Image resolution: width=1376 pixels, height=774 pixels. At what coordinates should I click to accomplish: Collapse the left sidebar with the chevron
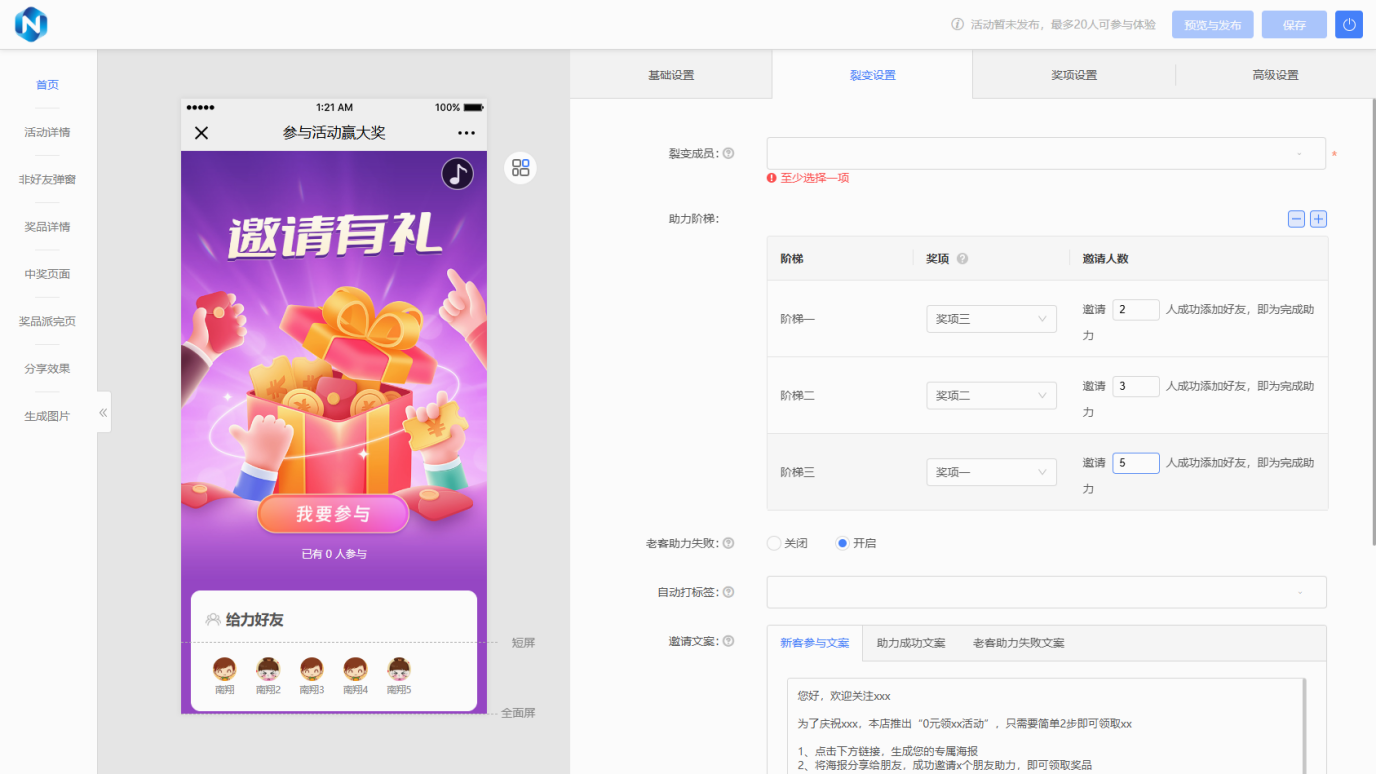click(102, 411)
